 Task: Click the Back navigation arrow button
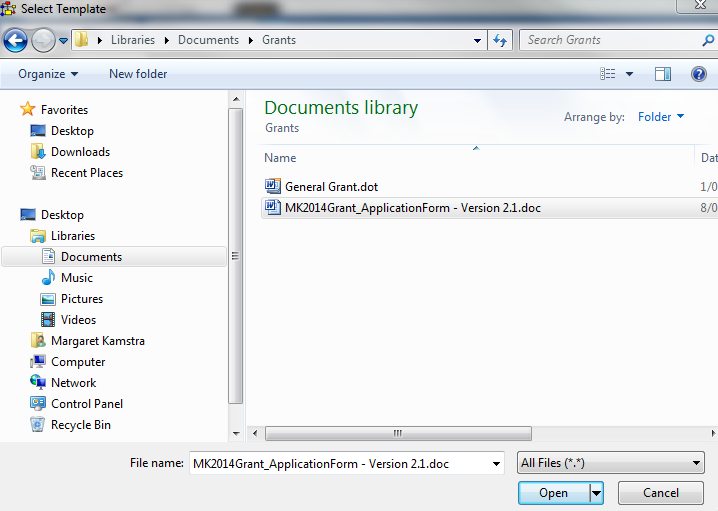click(15, 41)
